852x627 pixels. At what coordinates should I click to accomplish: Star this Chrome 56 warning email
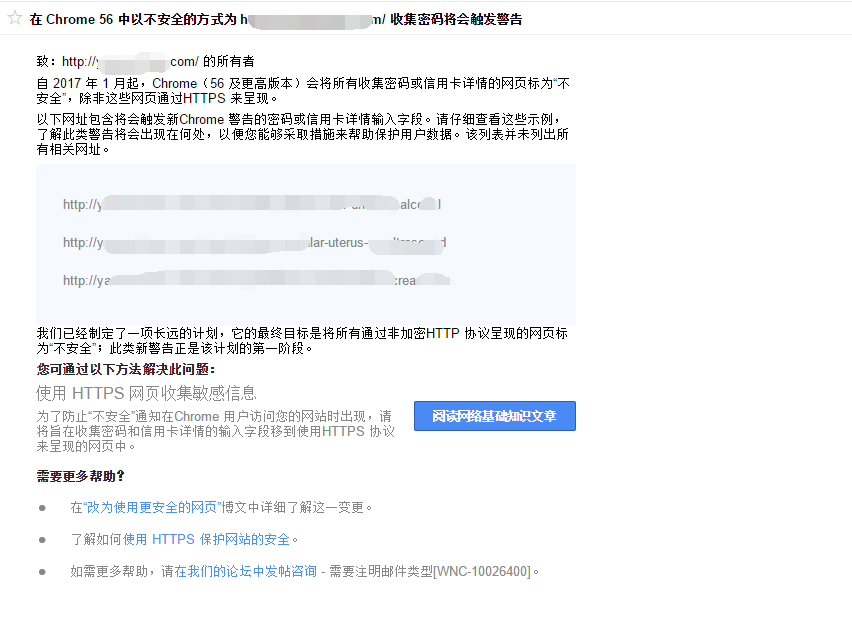(x=15, y=18)
